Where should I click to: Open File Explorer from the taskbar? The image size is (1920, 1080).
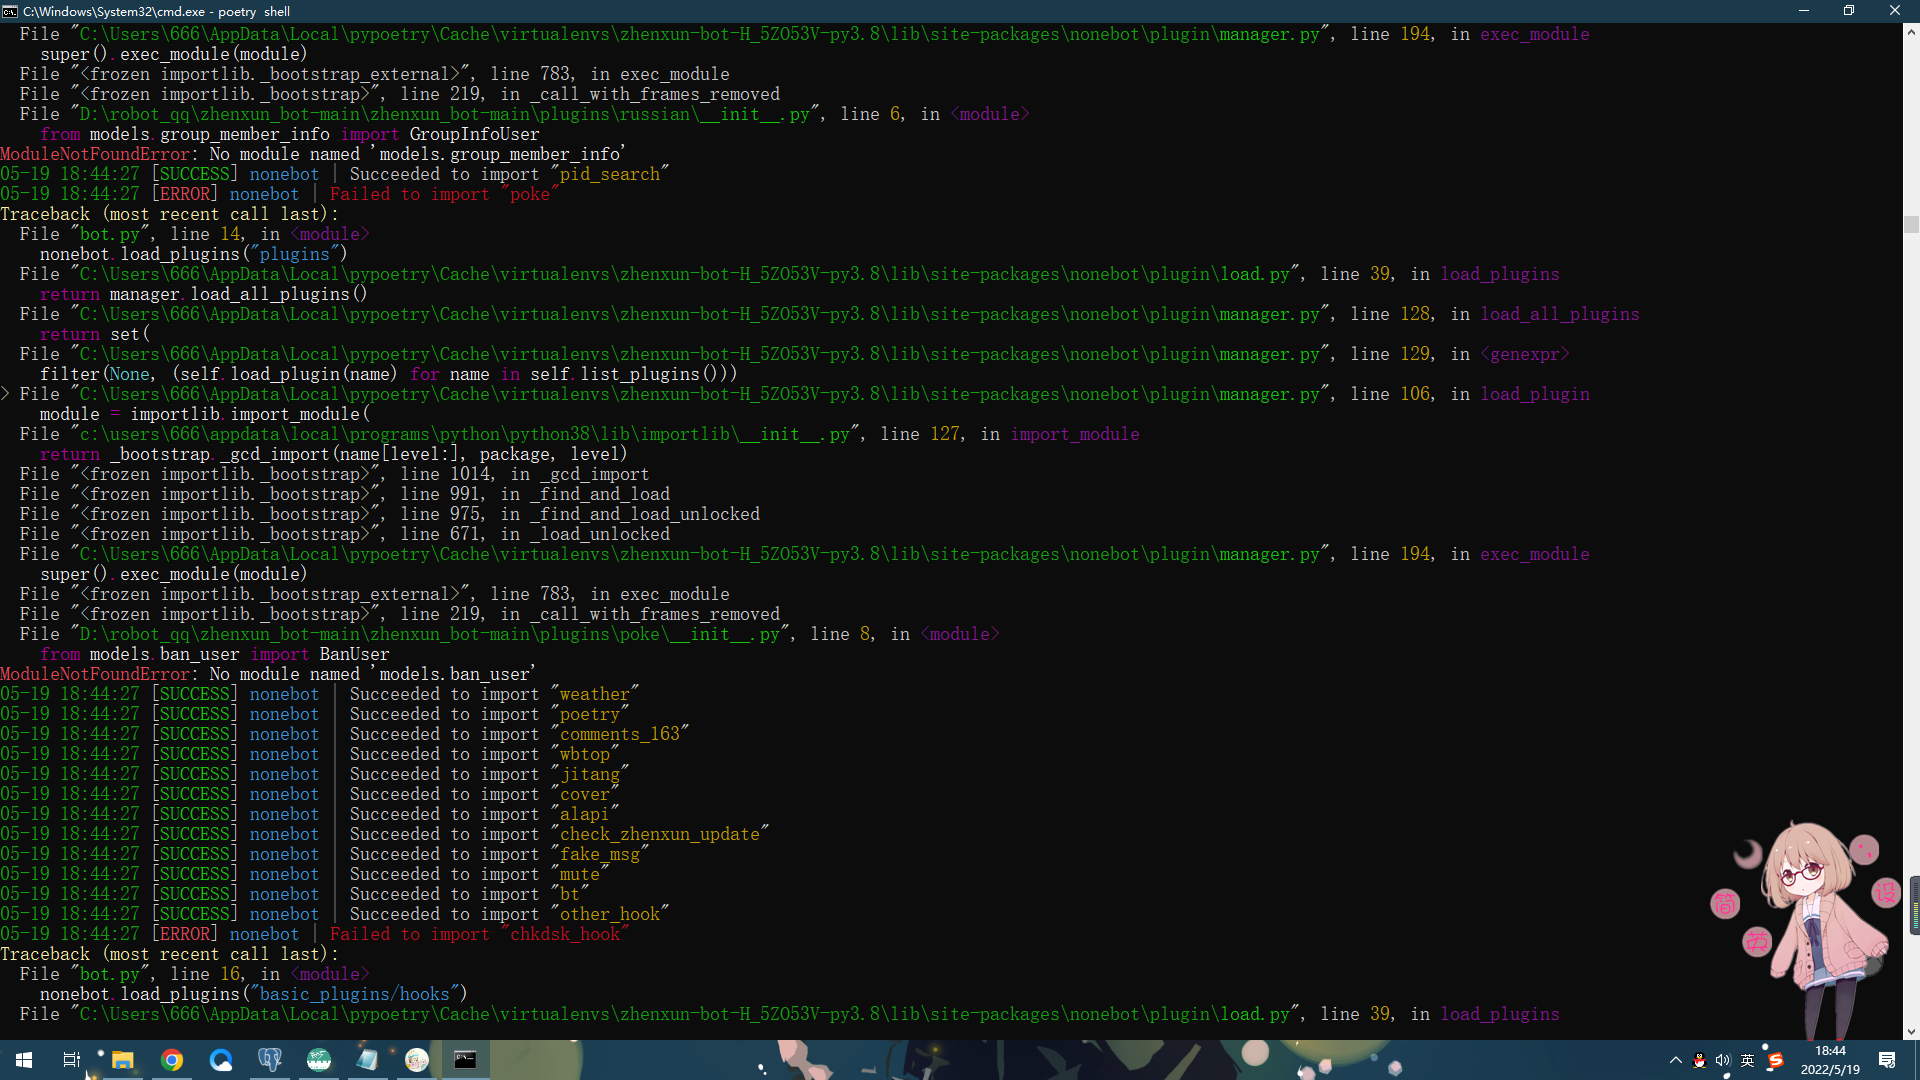click(123, 1060)
